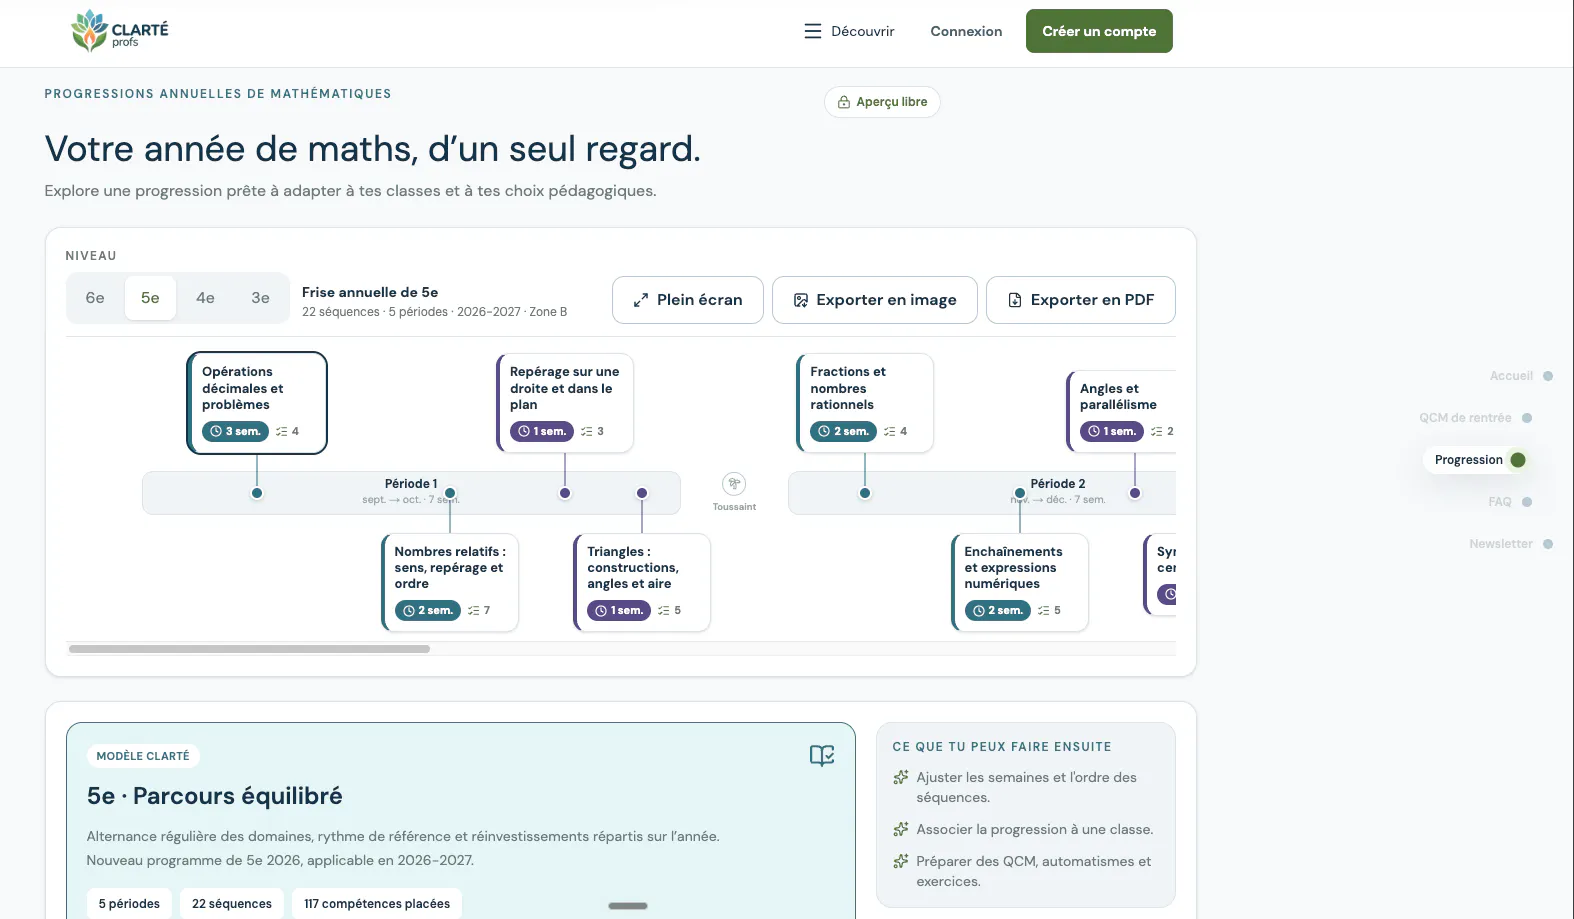Open the Connexion link
The height and width of the screenshot is (919, 1574).
pos(966,31)
